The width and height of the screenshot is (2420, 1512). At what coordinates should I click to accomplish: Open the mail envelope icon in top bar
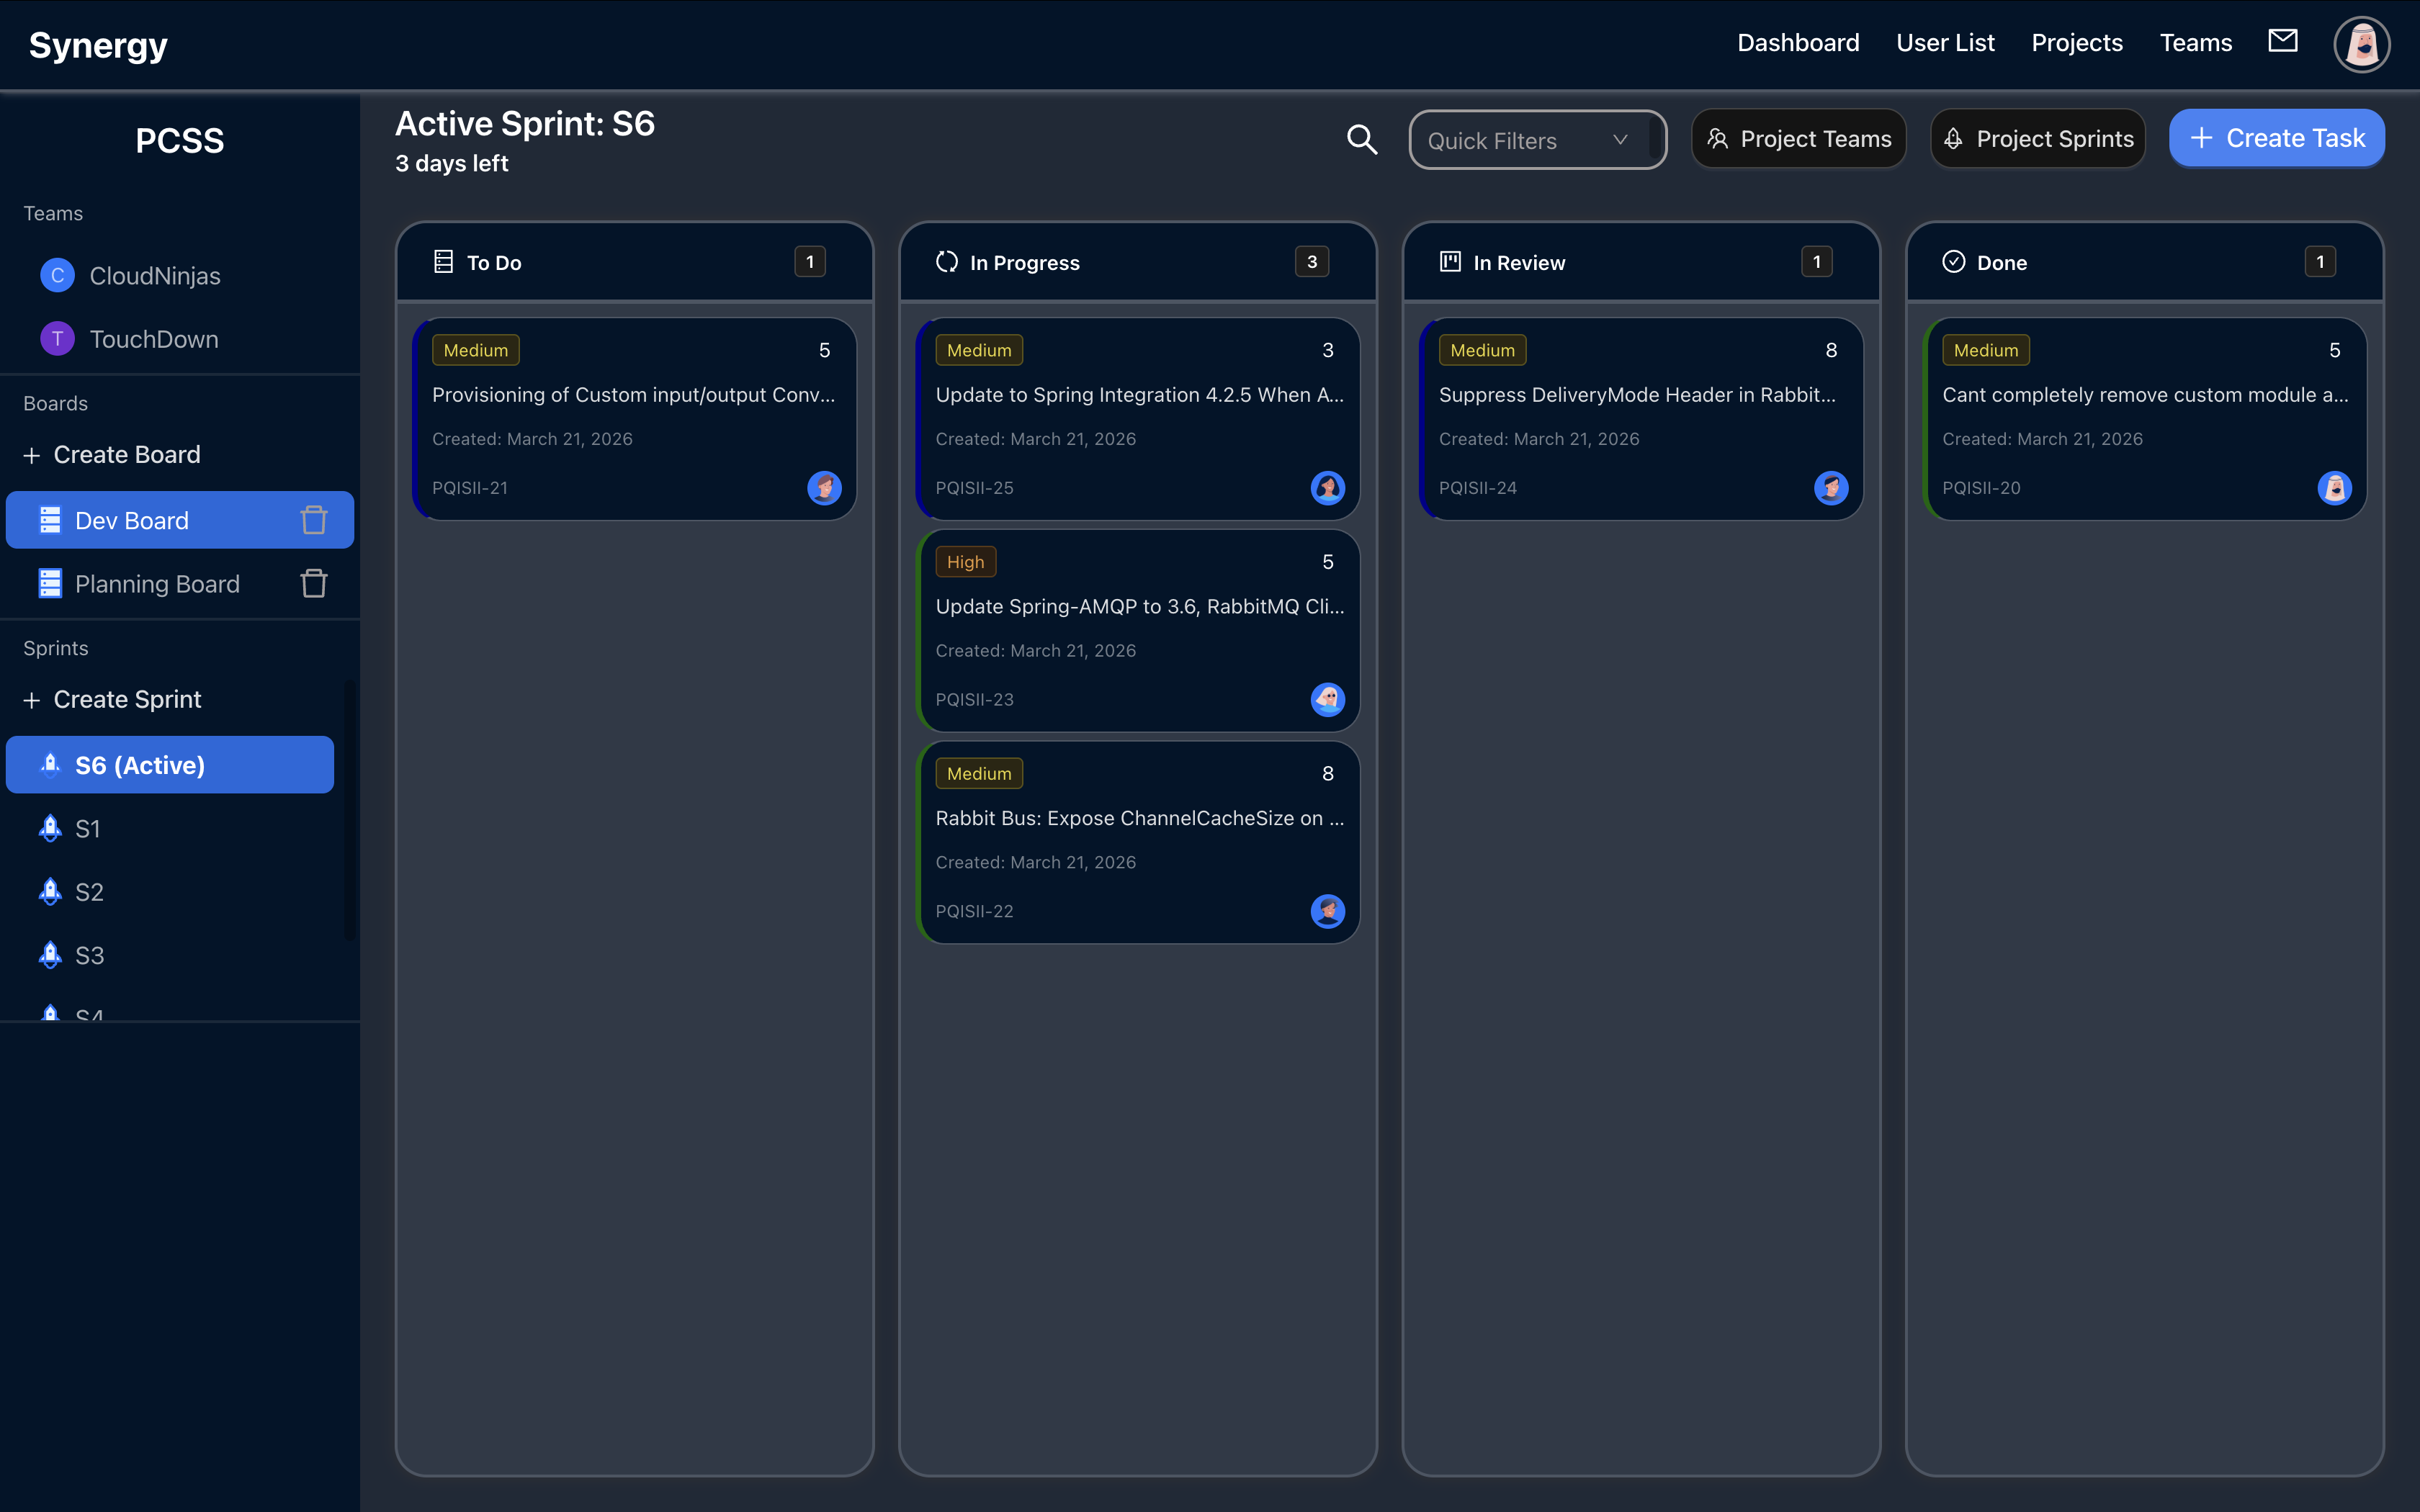(2283, 41)
